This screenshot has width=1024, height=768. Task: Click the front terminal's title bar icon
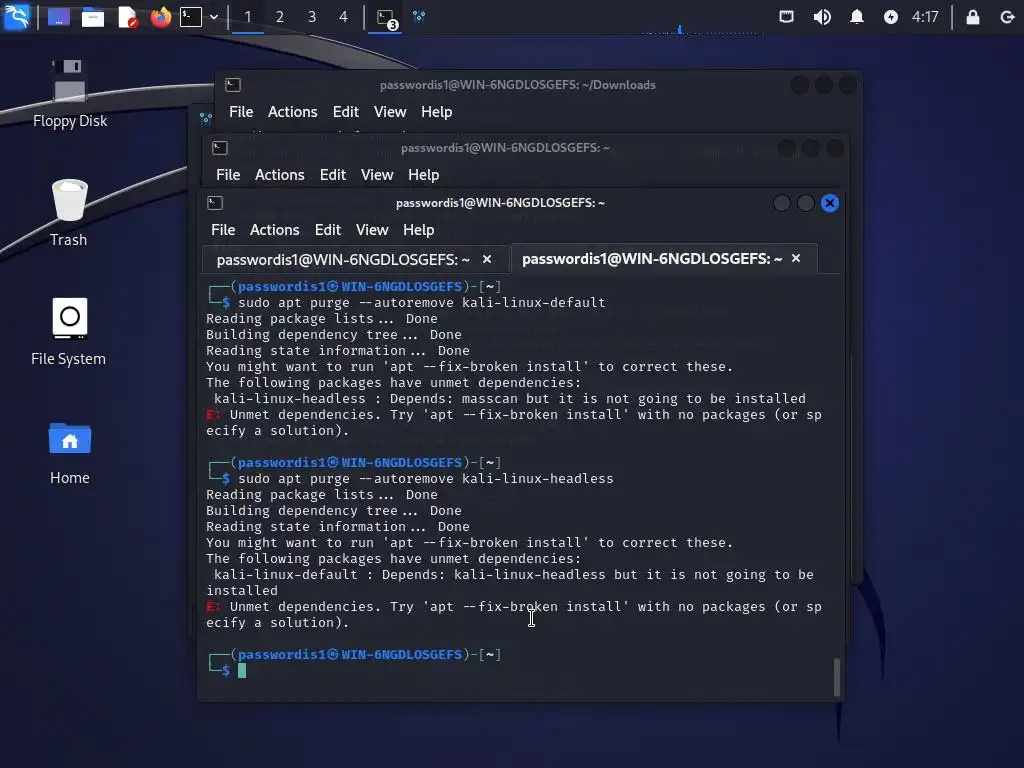(x=215, y=203)
